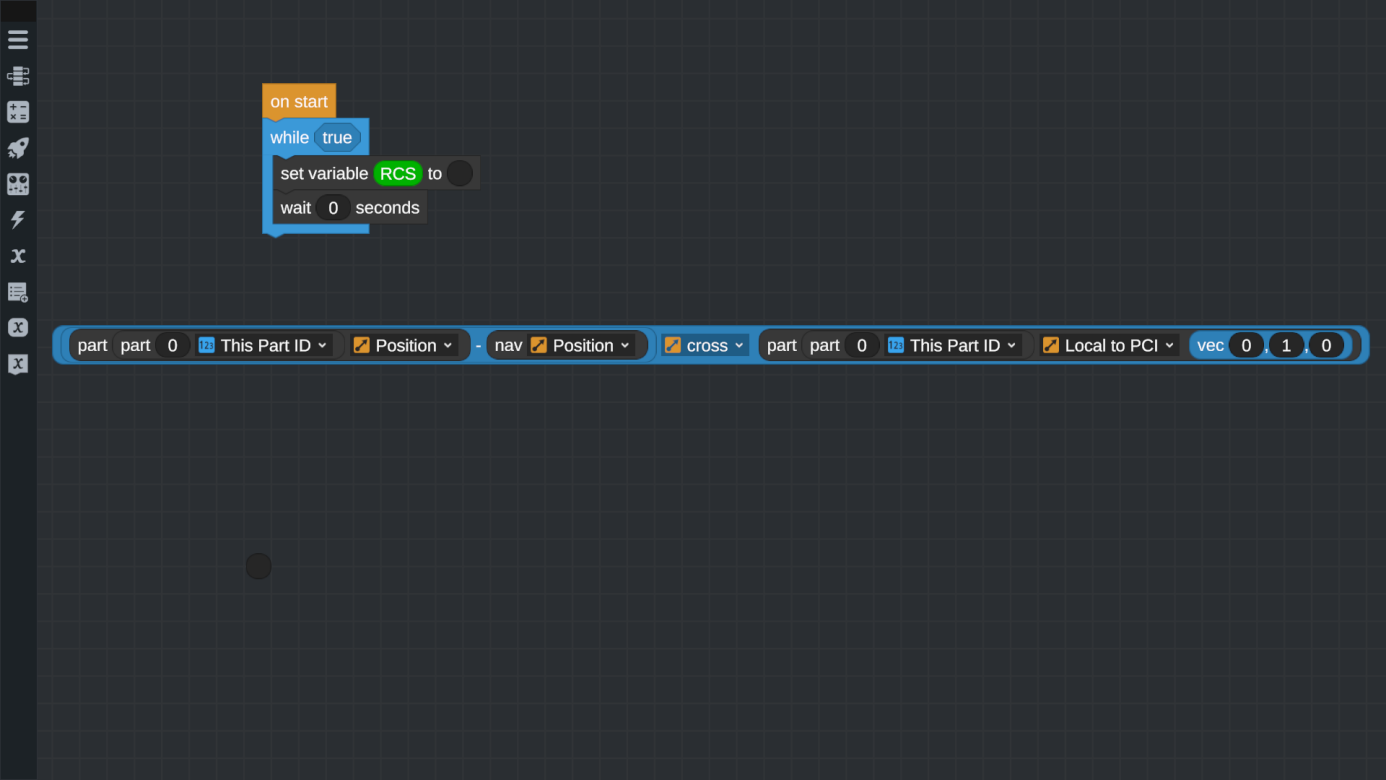
Task: Open the Program Flow blocks category
Action: pos(18,76)
